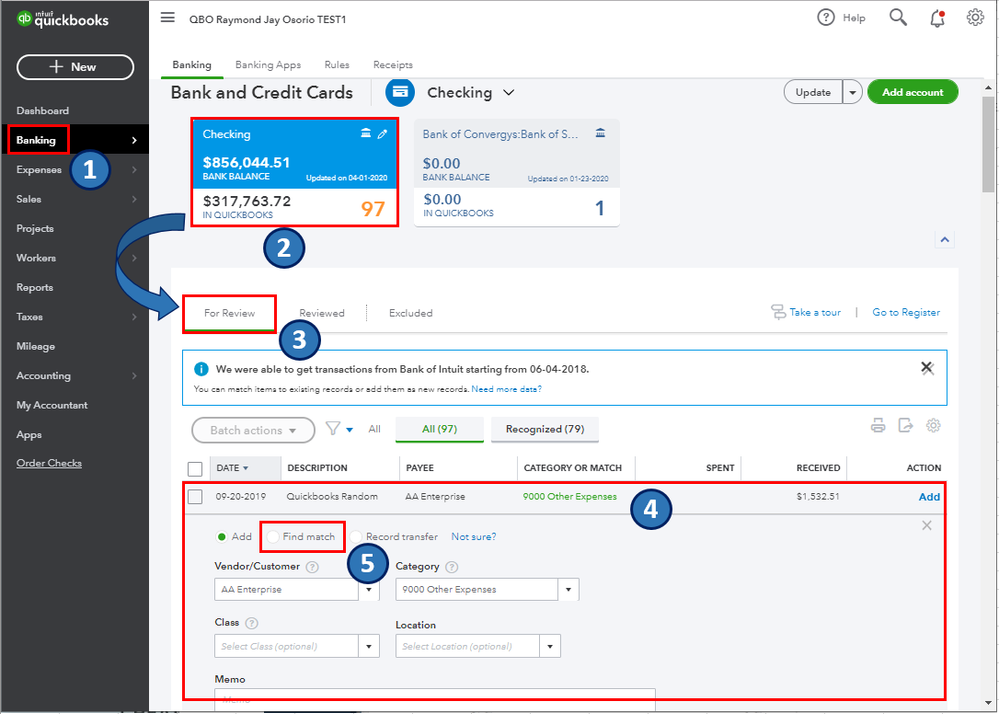Expand the Expenses sidebar submenu
Viewport: 999px width, 714px height.
[x=134, y=169]
